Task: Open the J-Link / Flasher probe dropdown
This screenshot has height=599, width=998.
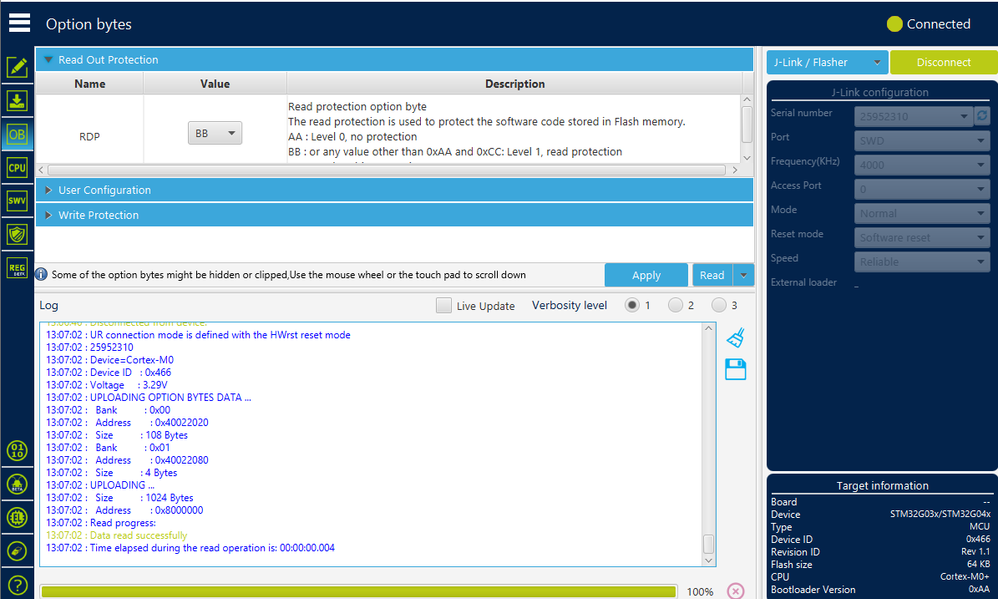Action: [827, 62]
